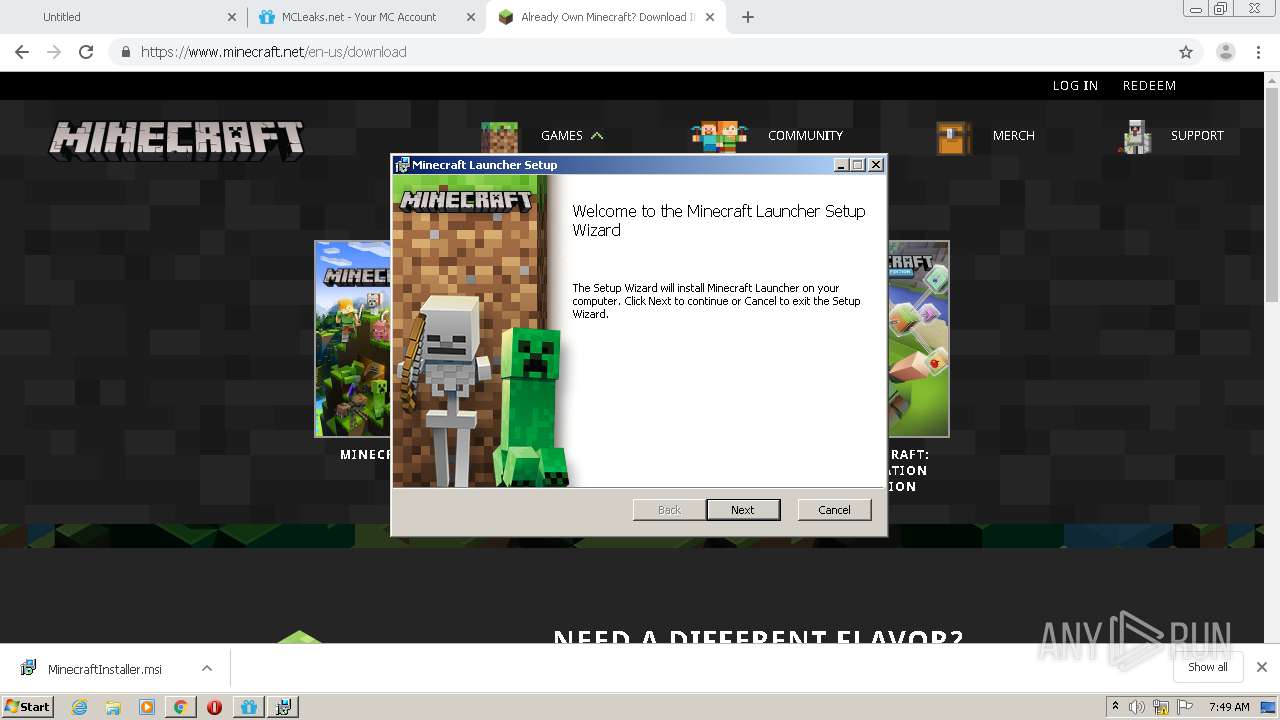Open the Chrome profile avatar menu
Screen dimensions: 1280x720
click(1225, 52)
